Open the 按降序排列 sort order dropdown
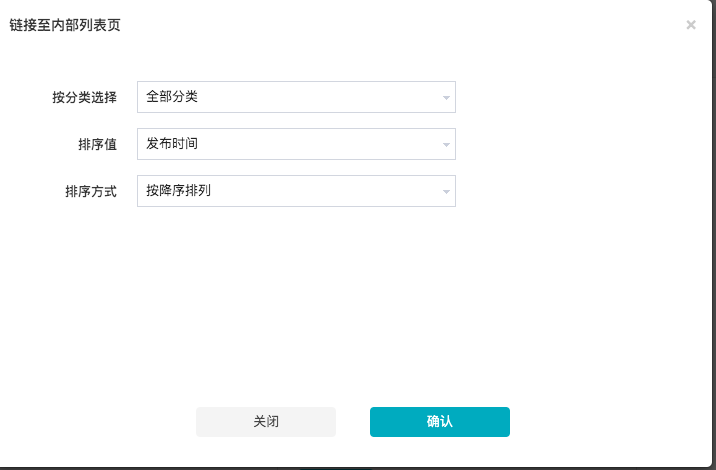Screen dimensions: 716x470 click(296, 191)
